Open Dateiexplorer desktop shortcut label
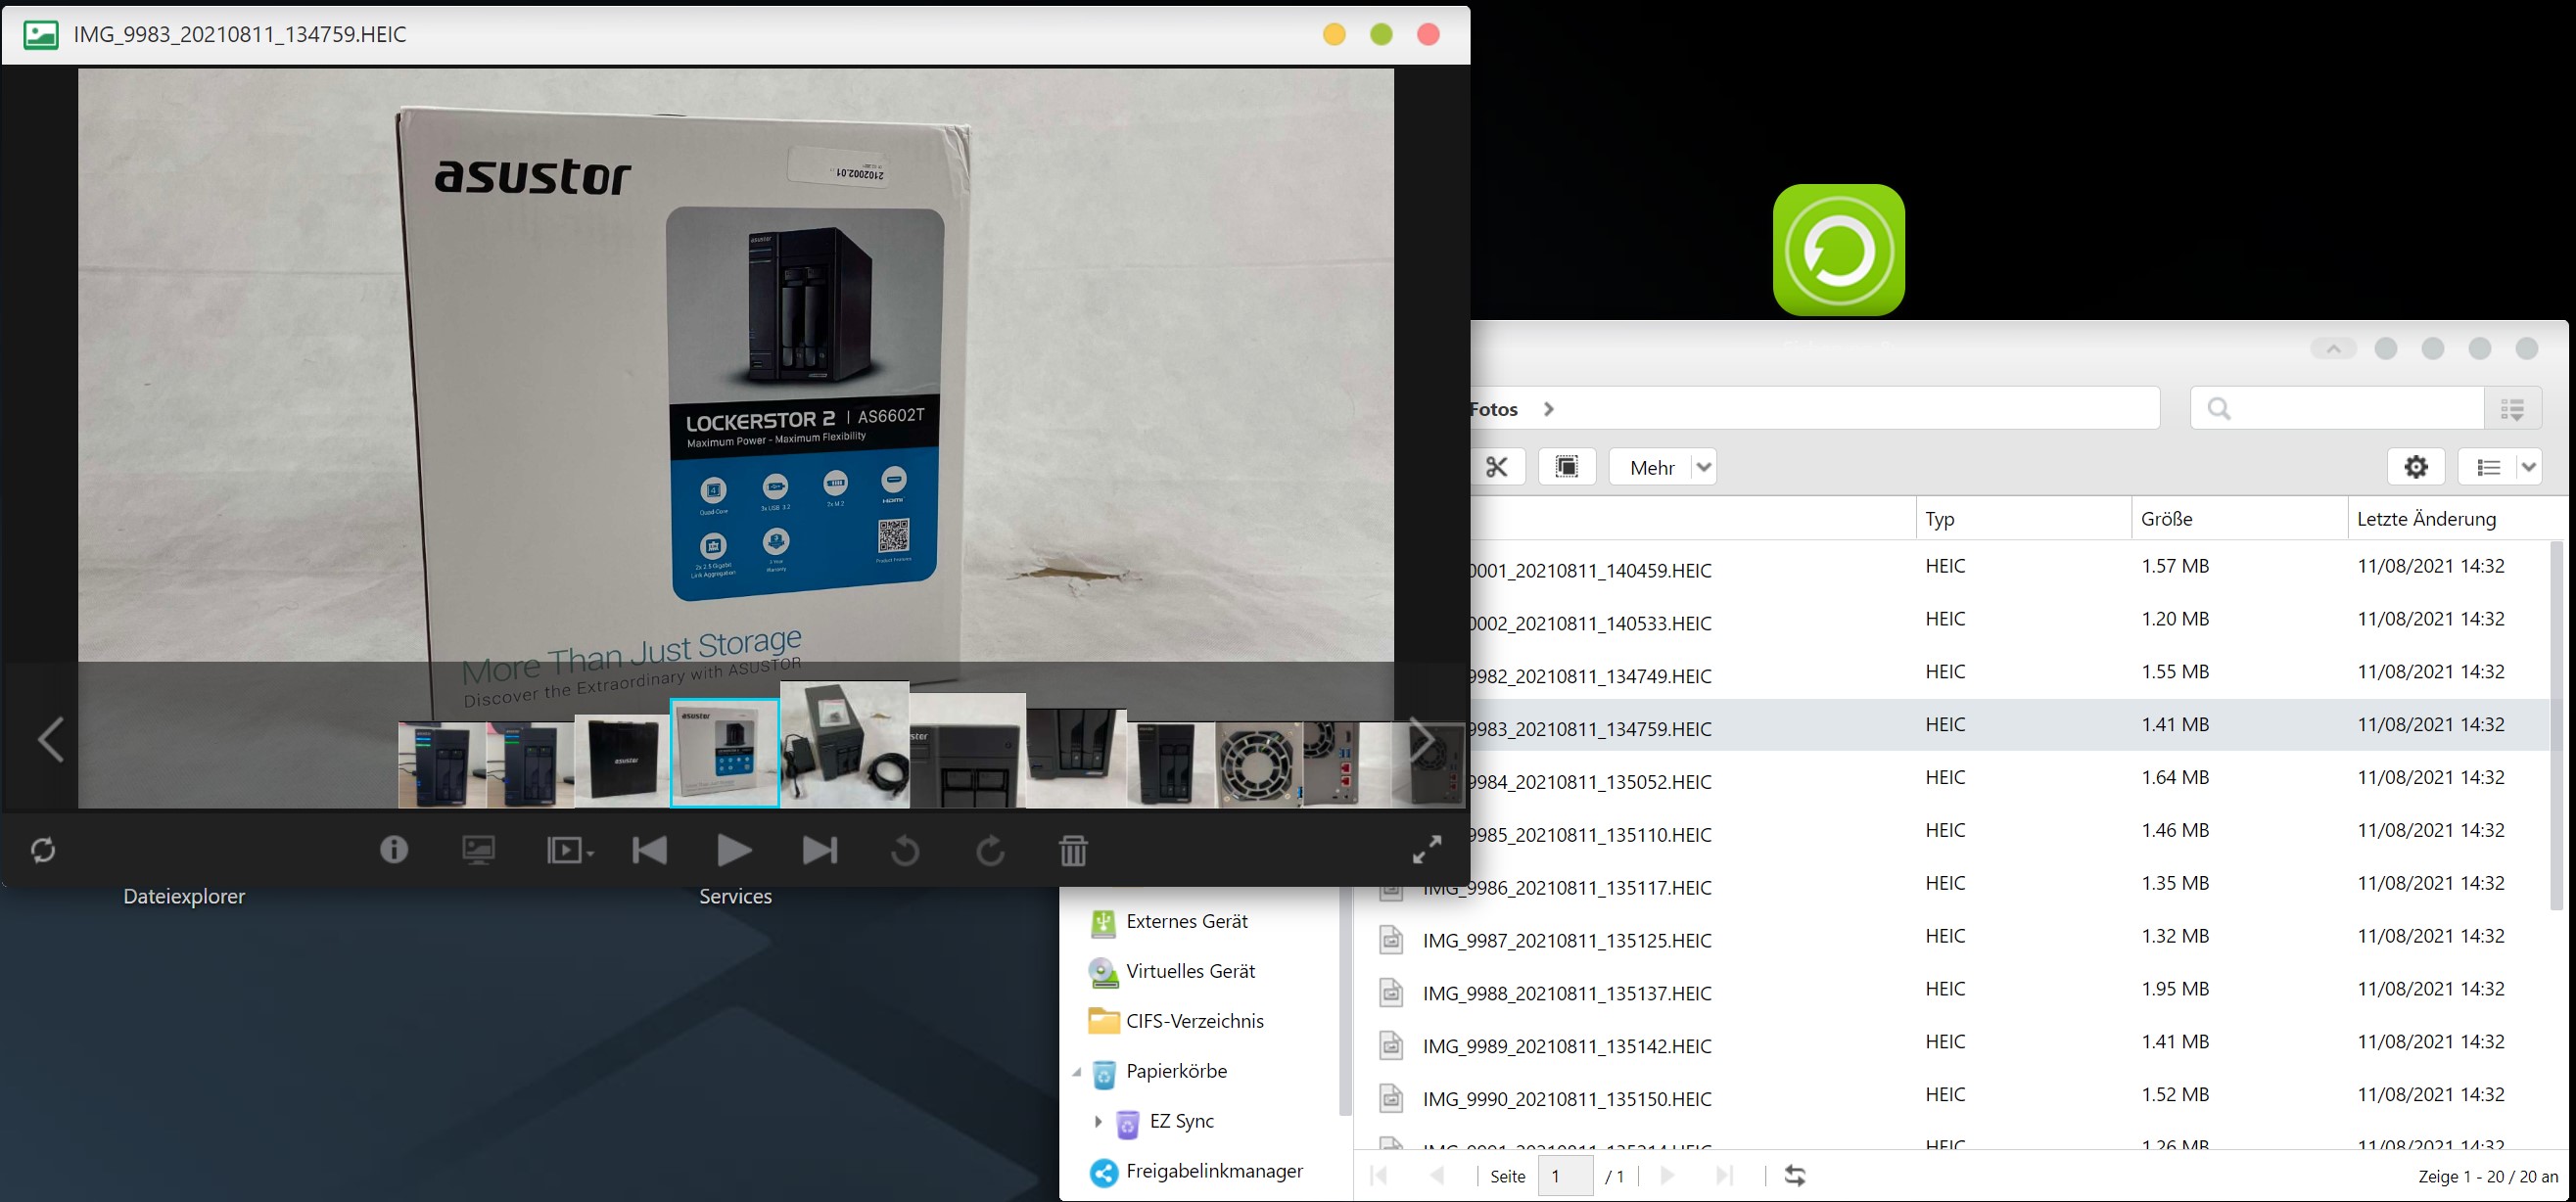2576x1202 pixels. pos(184,896)
